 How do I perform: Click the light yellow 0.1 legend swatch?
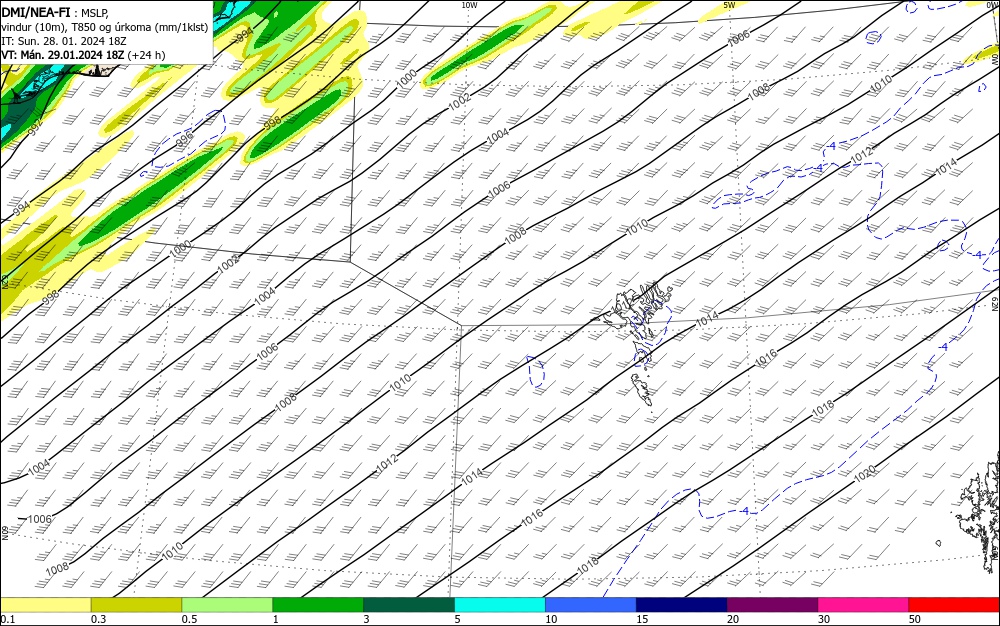coord(45,605)
